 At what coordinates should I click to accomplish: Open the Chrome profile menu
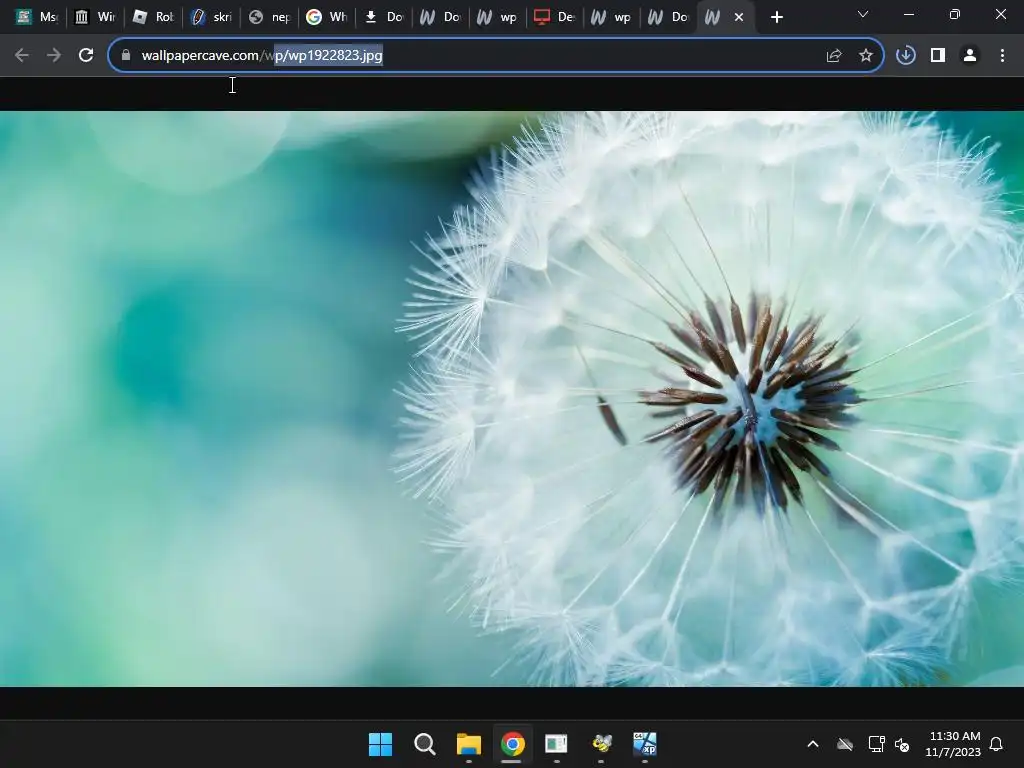click(970, 56)
